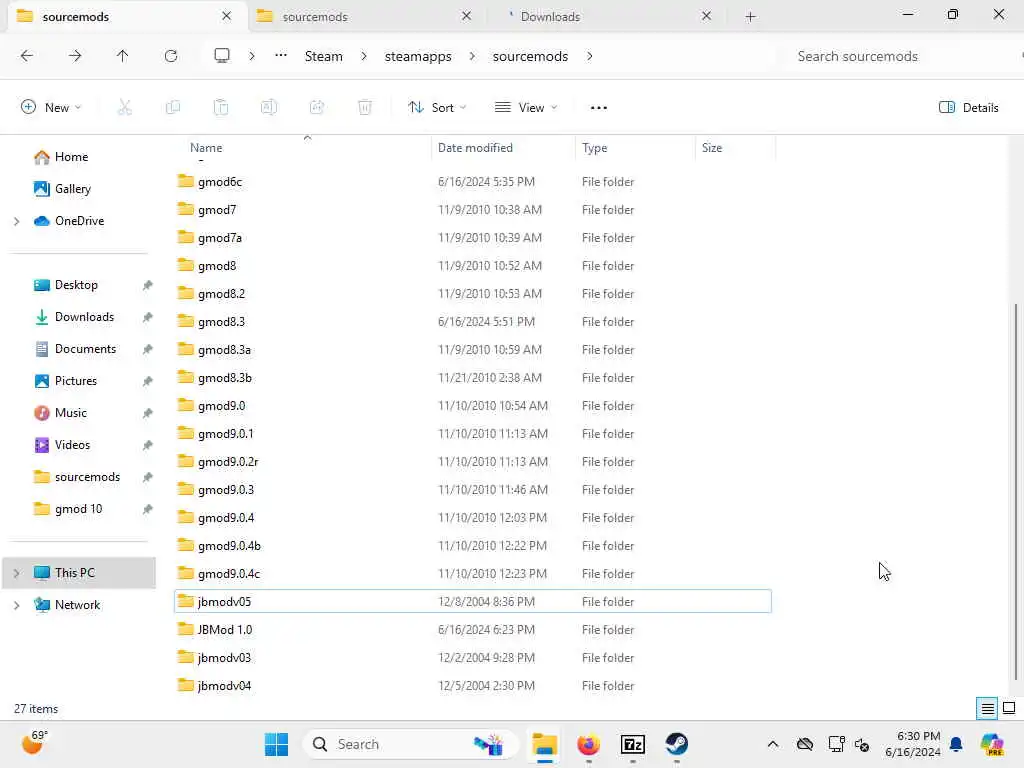This screenshot has width=1024, height=768.
Task: Switch to details list view icon
Action: tap(987, 708)
